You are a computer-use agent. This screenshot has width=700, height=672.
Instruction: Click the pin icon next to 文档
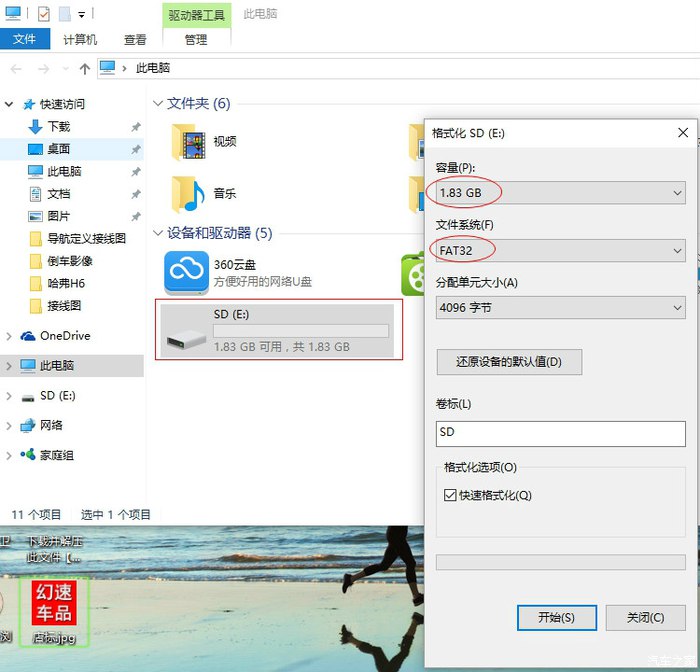point(136,194)
